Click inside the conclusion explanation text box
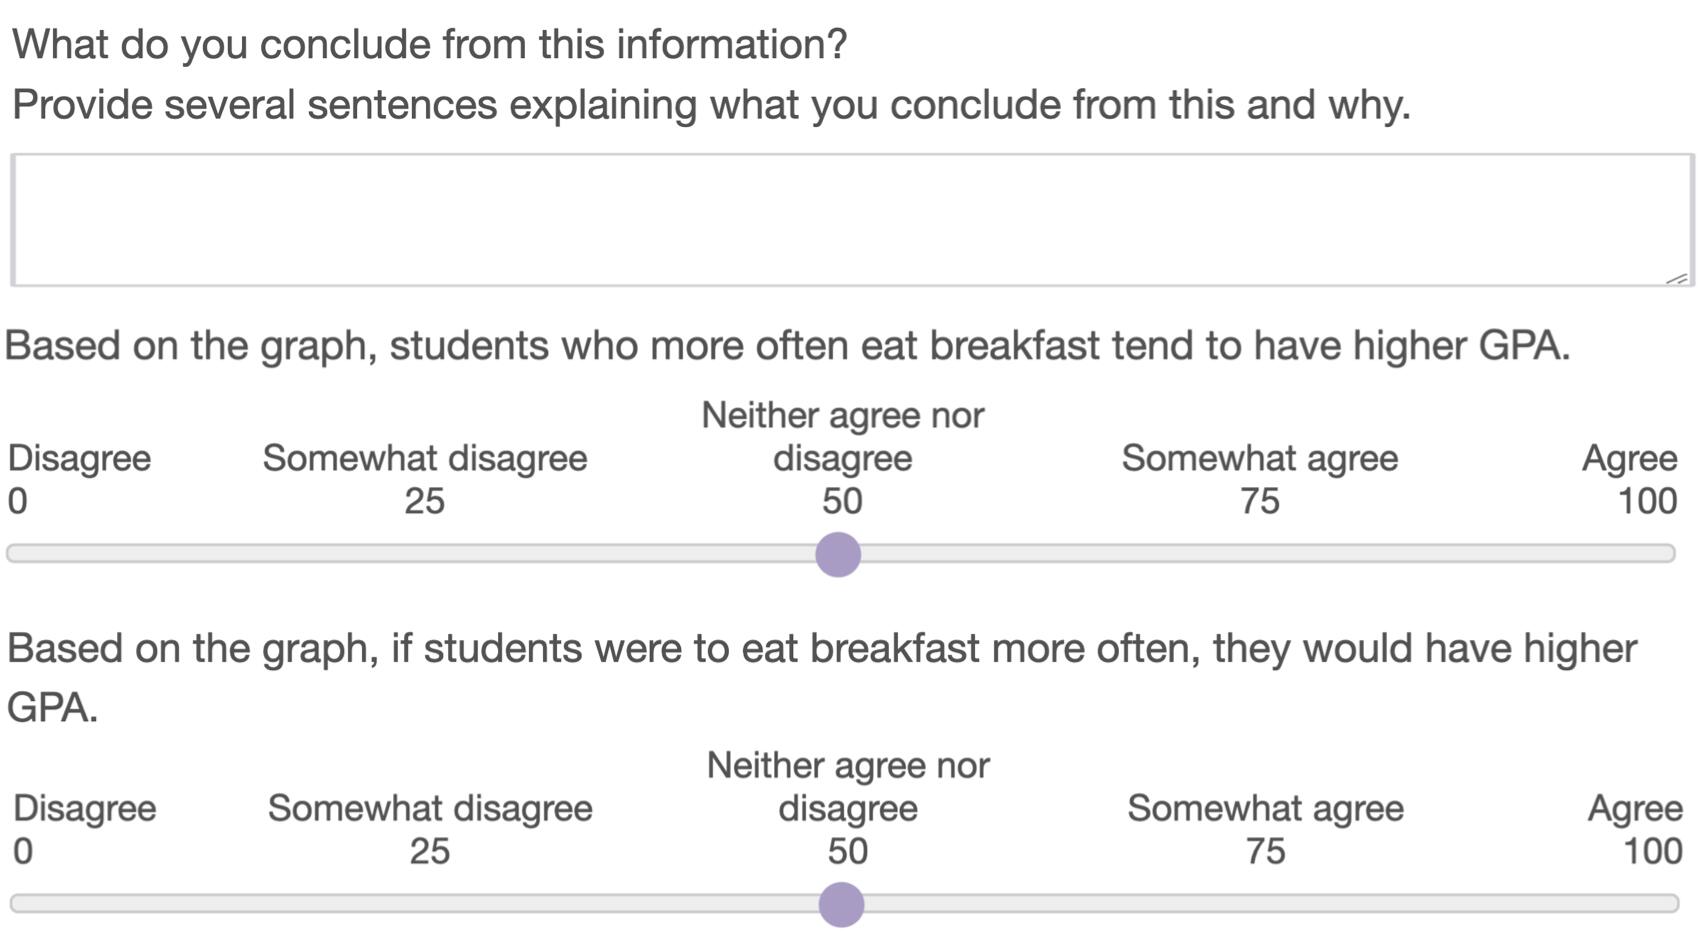 coord(852,220)
